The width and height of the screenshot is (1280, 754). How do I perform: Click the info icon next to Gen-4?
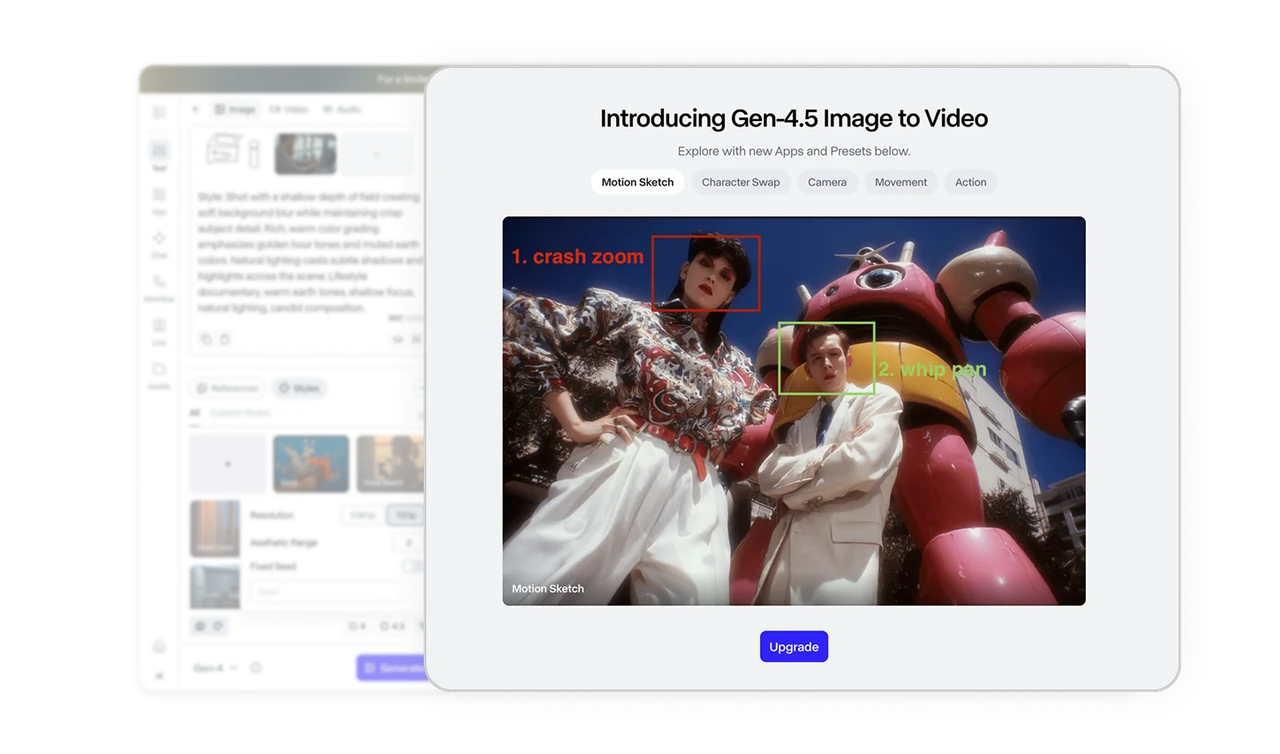[256, 668]
